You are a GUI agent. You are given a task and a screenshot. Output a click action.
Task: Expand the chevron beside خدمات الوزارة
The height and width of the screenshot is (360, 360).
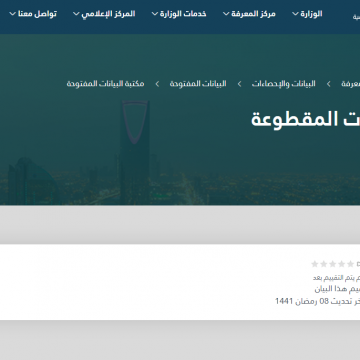pyautogui.click(x=155, y=14)
